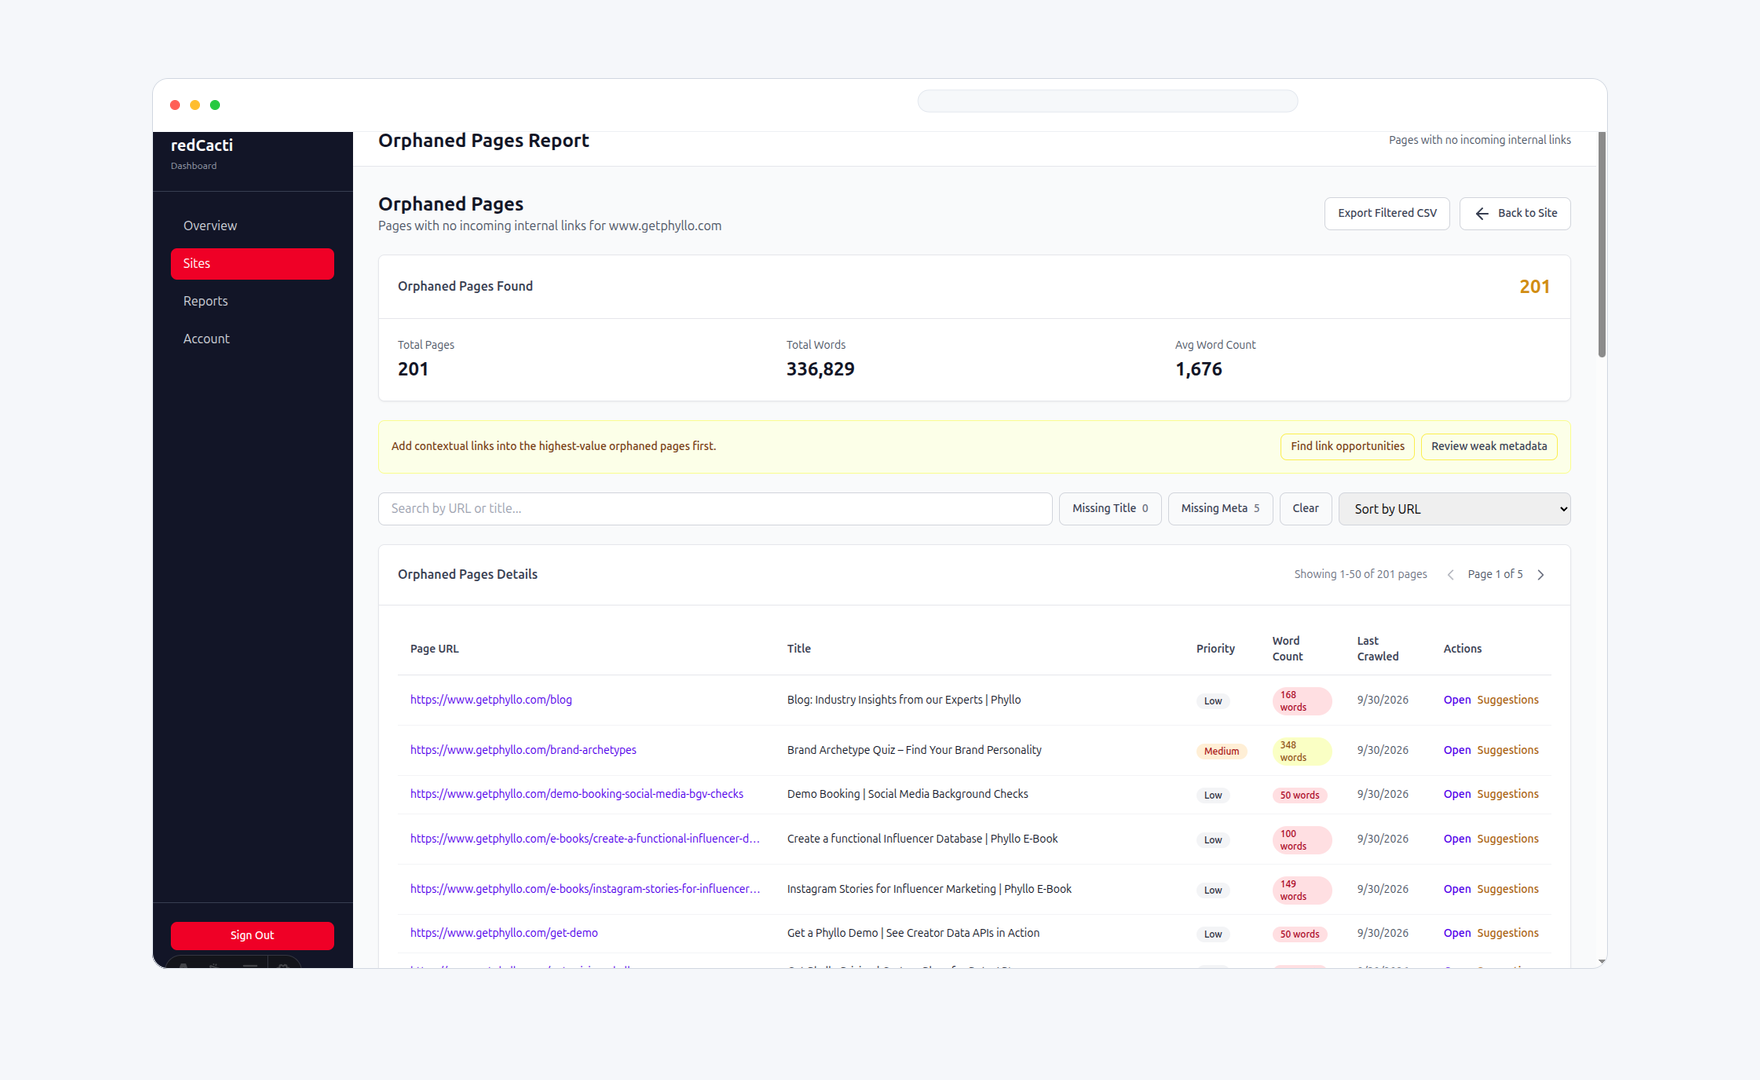Focus the Search by URL or title field

715,509
